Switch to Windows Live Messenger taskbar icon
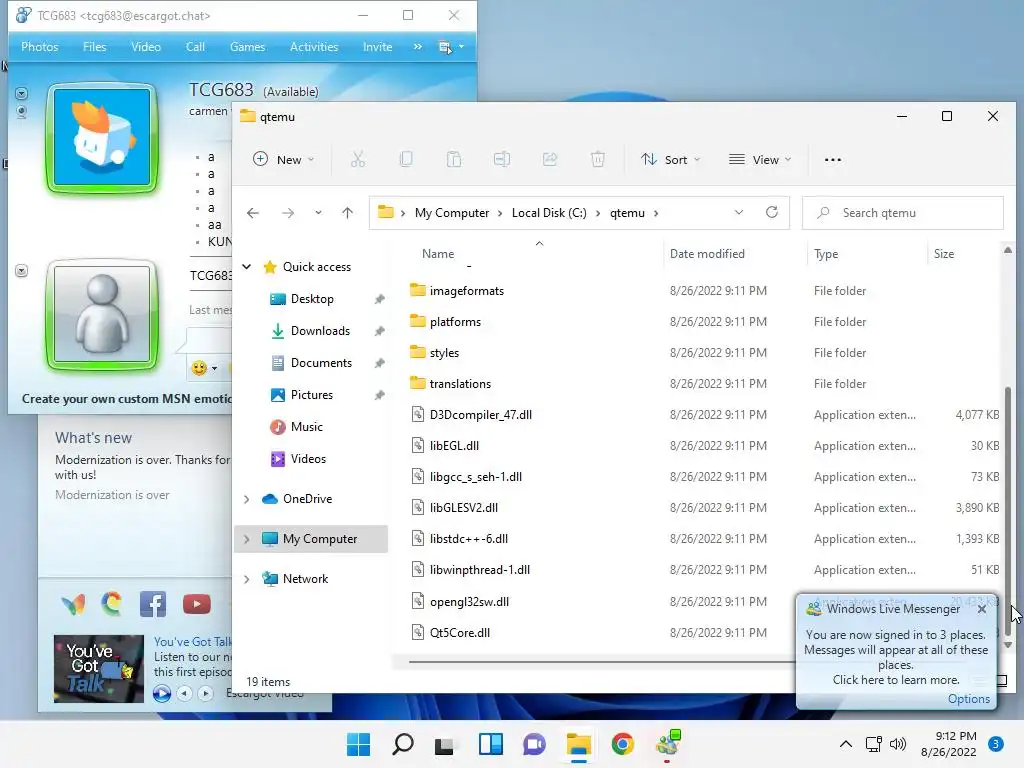The width and height of the screenshot is (1024, 768). (668, 744)
